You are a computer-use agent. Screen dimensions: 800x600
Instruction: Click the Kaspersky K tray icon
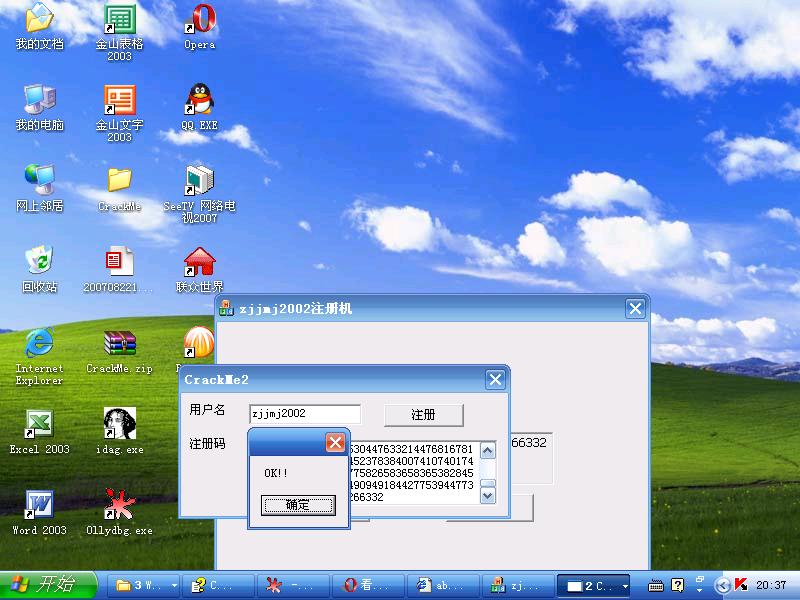pos(741,585)
